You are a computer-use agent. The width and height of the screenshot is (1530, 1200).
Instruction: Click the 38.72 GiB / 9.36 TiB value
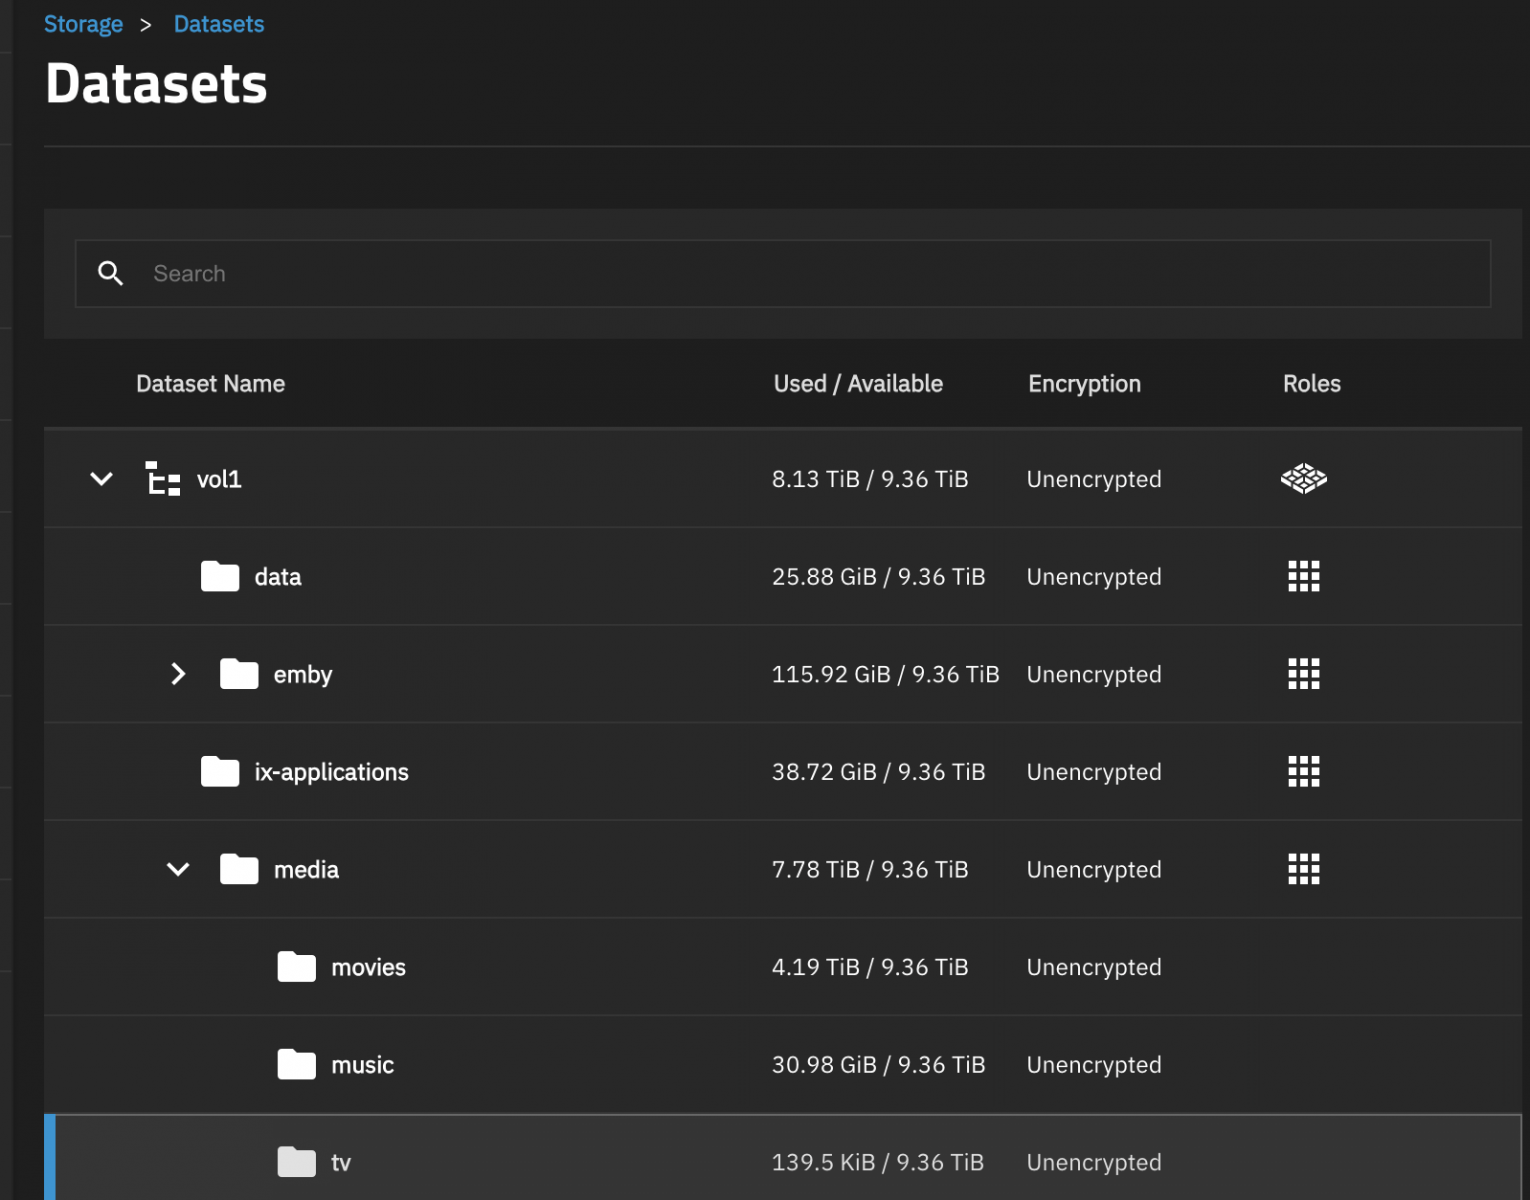878,772
